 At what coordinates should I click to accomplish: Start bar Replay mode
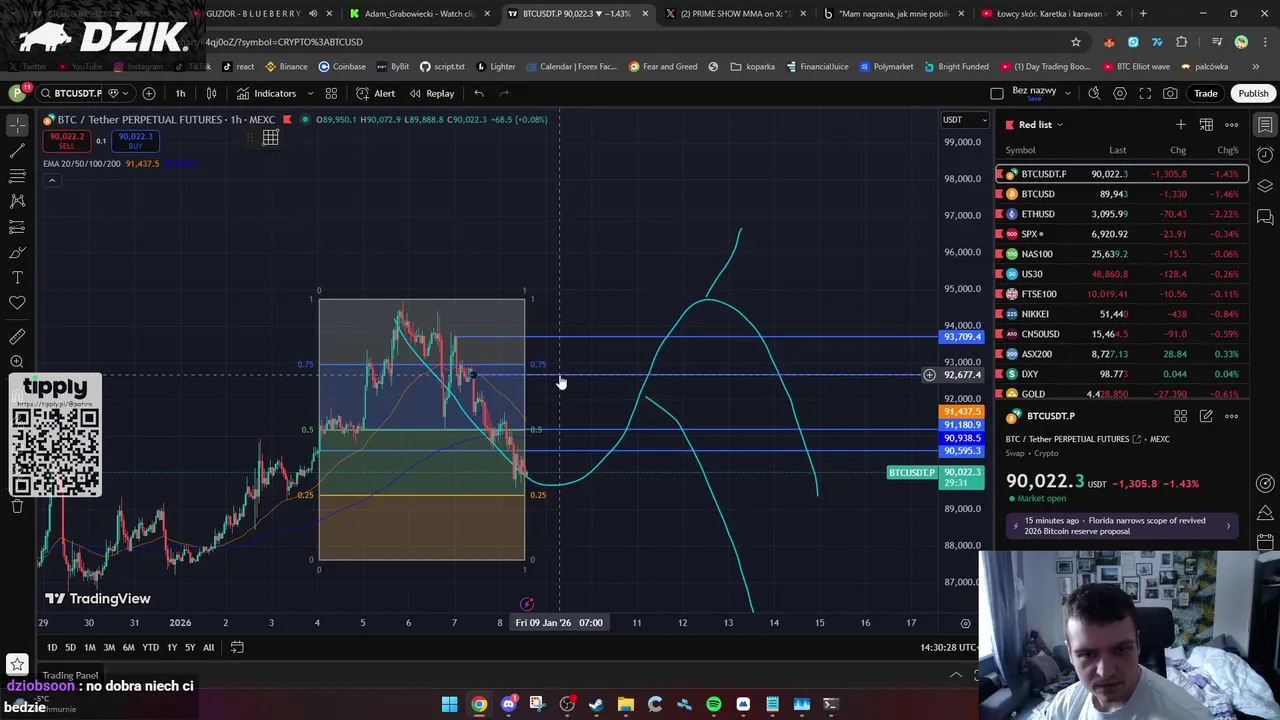(431, 93)
